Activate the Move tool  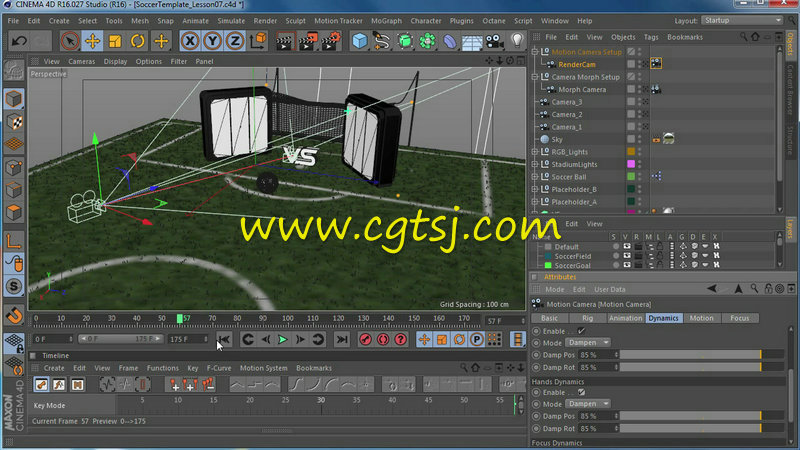(92, 40)
